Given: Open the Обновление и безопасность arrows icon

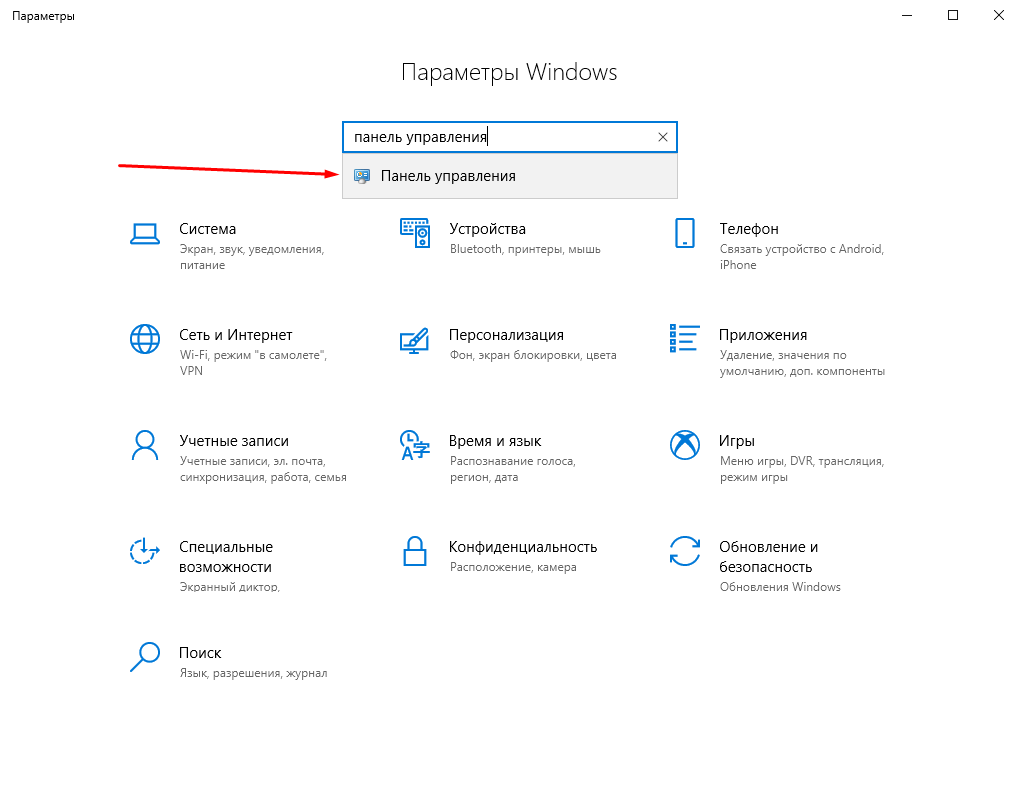Looking at the screenshot, I should (x=684, y=551).
